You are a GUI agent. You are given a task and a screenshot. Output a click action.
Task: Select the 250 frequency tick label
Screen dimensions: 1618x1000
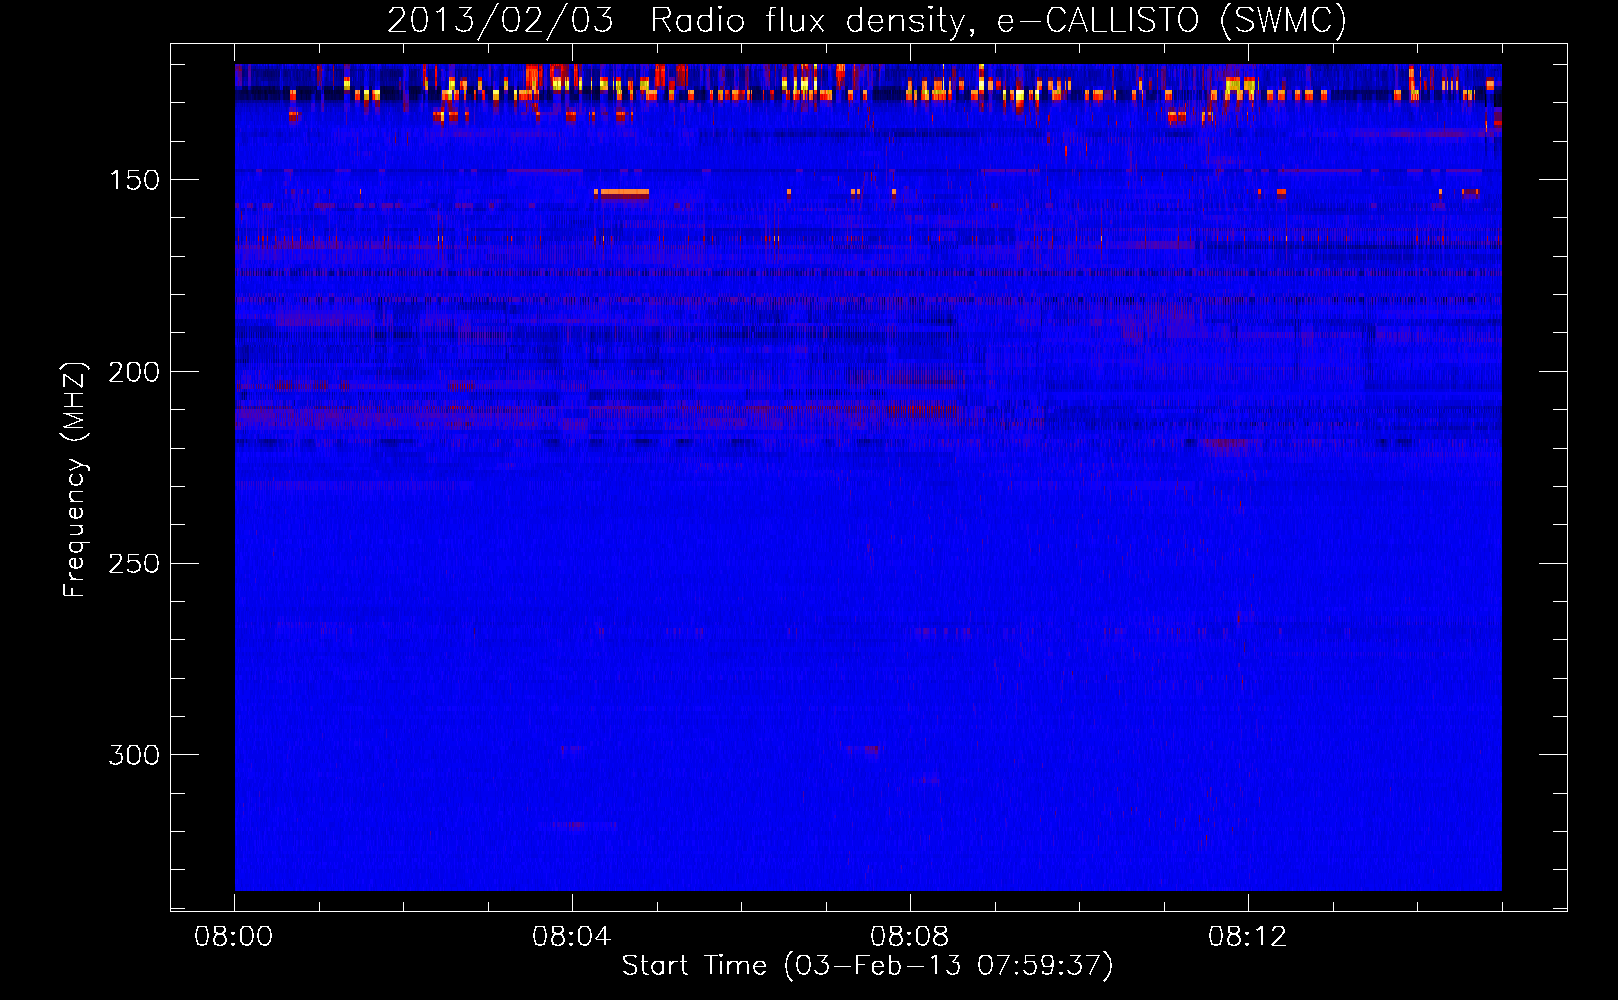coord(134,563)
